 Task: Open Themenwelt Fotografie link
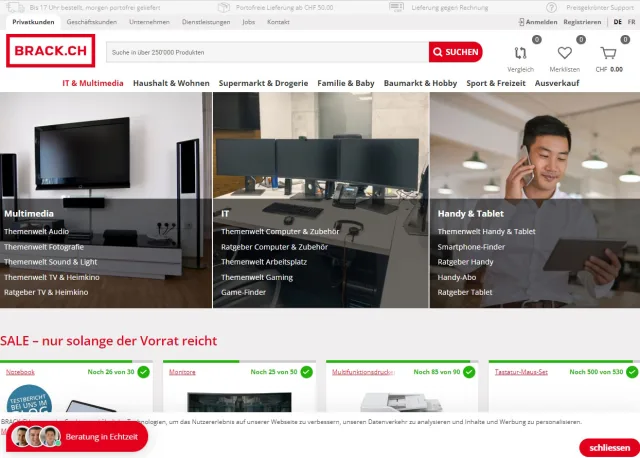pos(44,247)
